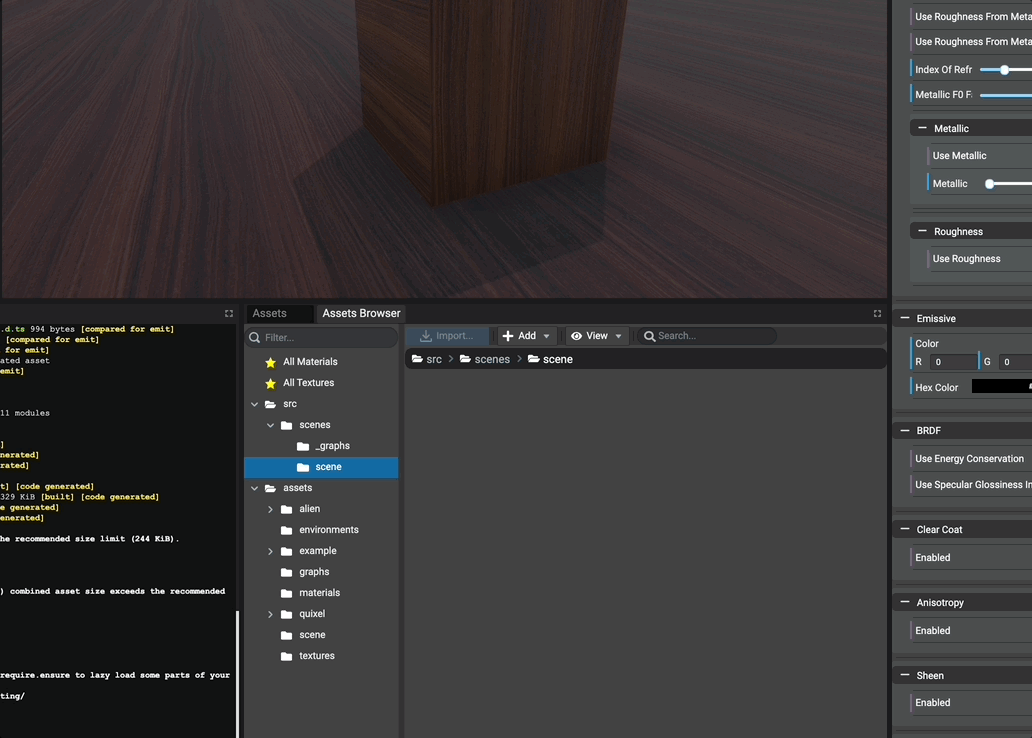Toggle the Use Metallic option
This screenshot has width=1032, height=738.
tap(959, 156)
